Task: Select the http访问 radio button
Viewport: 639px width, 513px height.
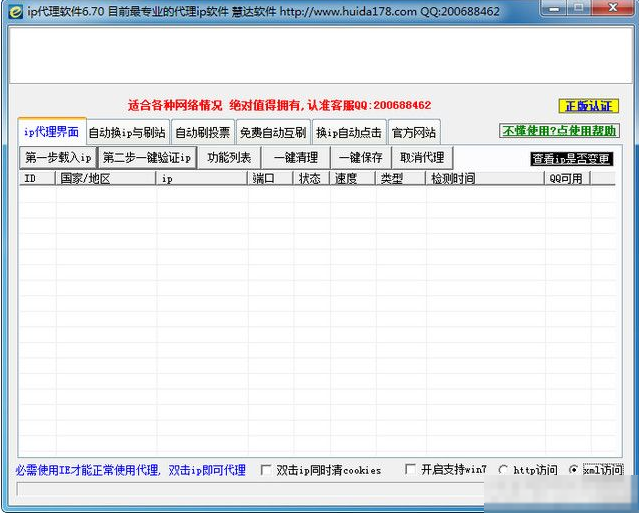Action: point(503,470)
